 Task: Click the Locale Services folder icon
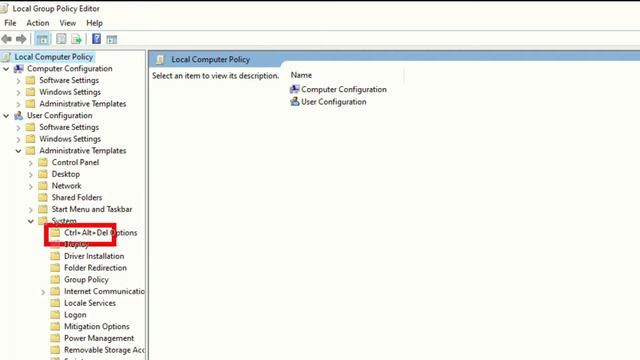55,303
